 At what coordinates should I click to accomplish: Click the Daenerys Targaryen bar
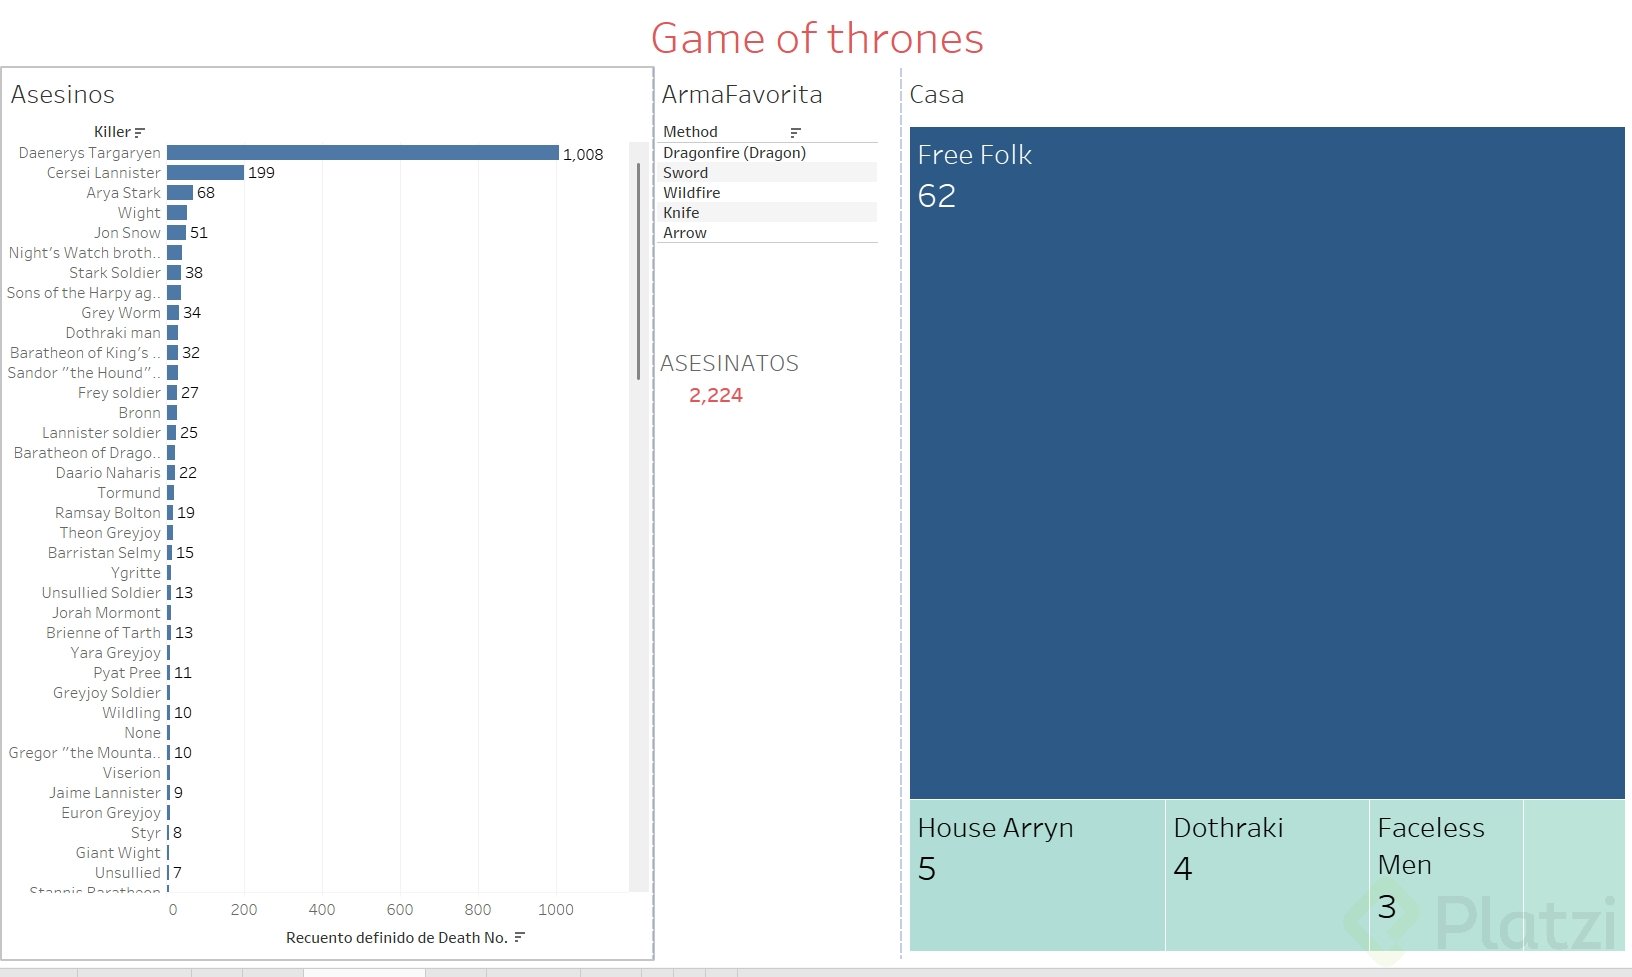[362, 153]
